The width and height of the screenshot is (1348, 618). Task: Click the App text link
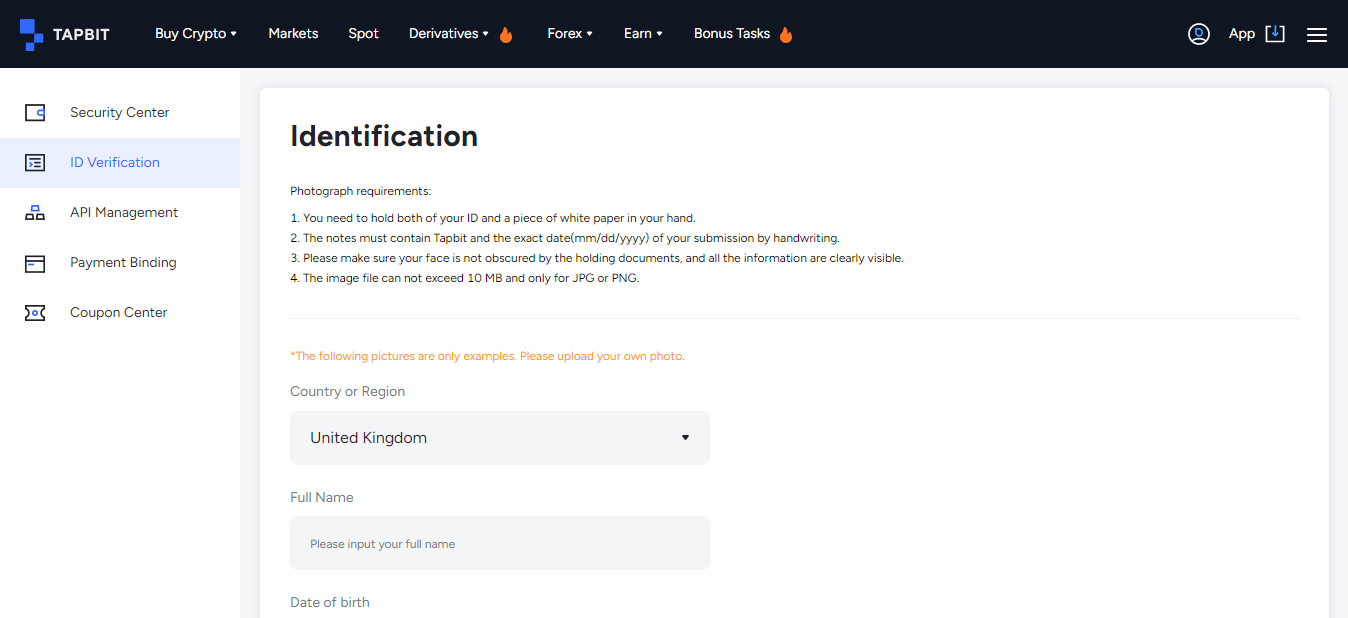point(1242,34)
